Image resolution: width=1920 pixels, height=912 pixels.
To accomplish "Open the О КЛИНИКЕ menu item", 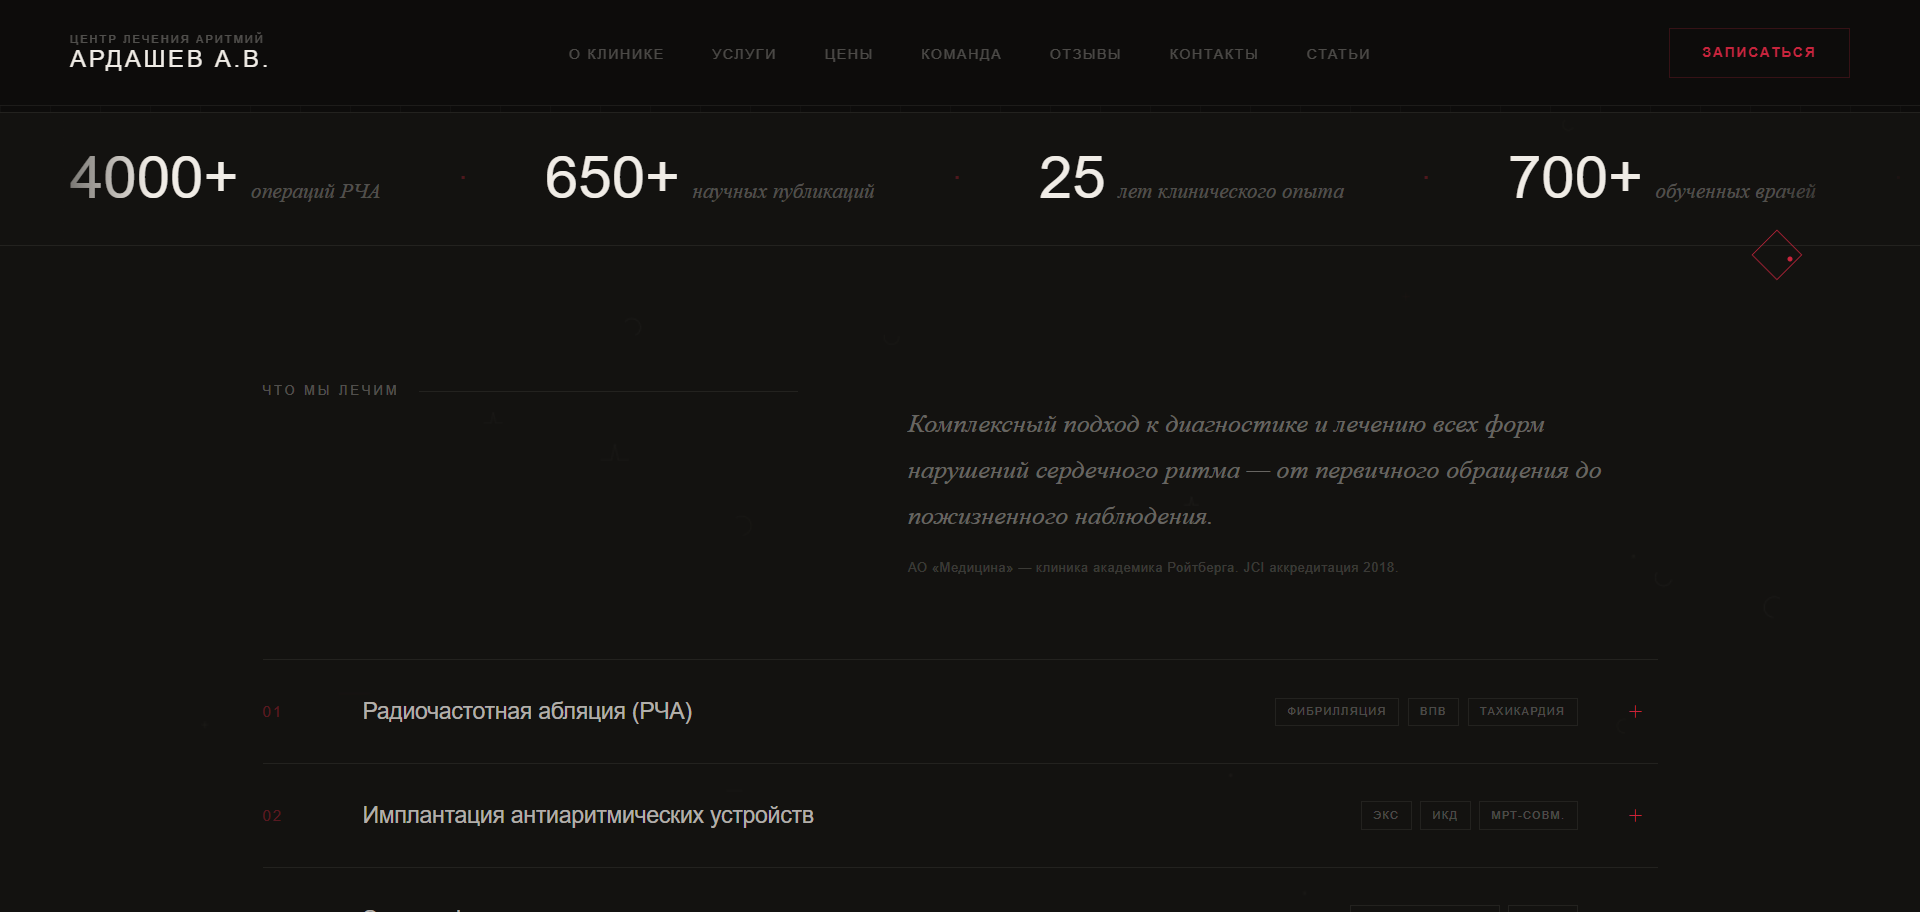I will click(616, 54).
